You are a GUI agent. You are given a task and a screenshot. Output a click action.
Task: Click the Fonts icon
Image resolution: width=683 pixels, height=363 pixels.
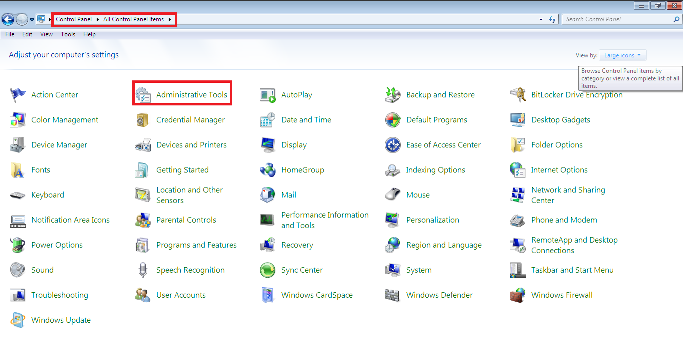point(17,170)
